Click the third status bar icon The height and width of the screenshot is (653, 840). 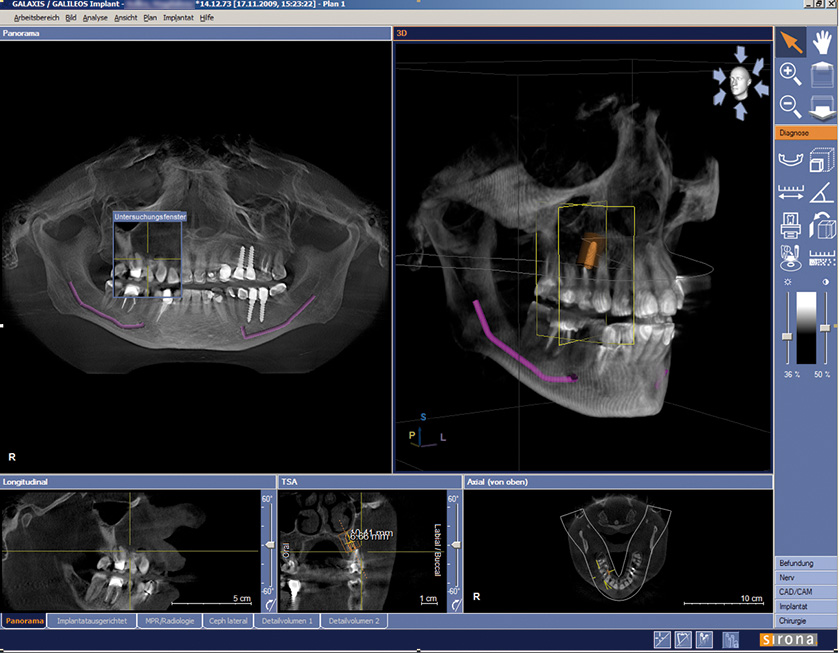(x=704, y=640)
